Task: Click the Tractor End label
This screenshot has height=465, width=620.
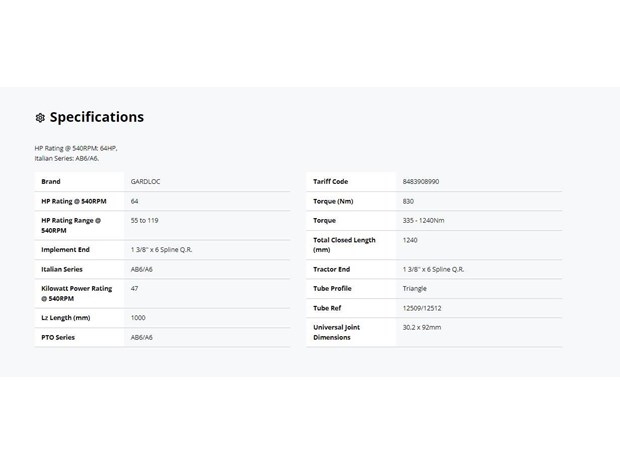Action: [x=331, y=269]
